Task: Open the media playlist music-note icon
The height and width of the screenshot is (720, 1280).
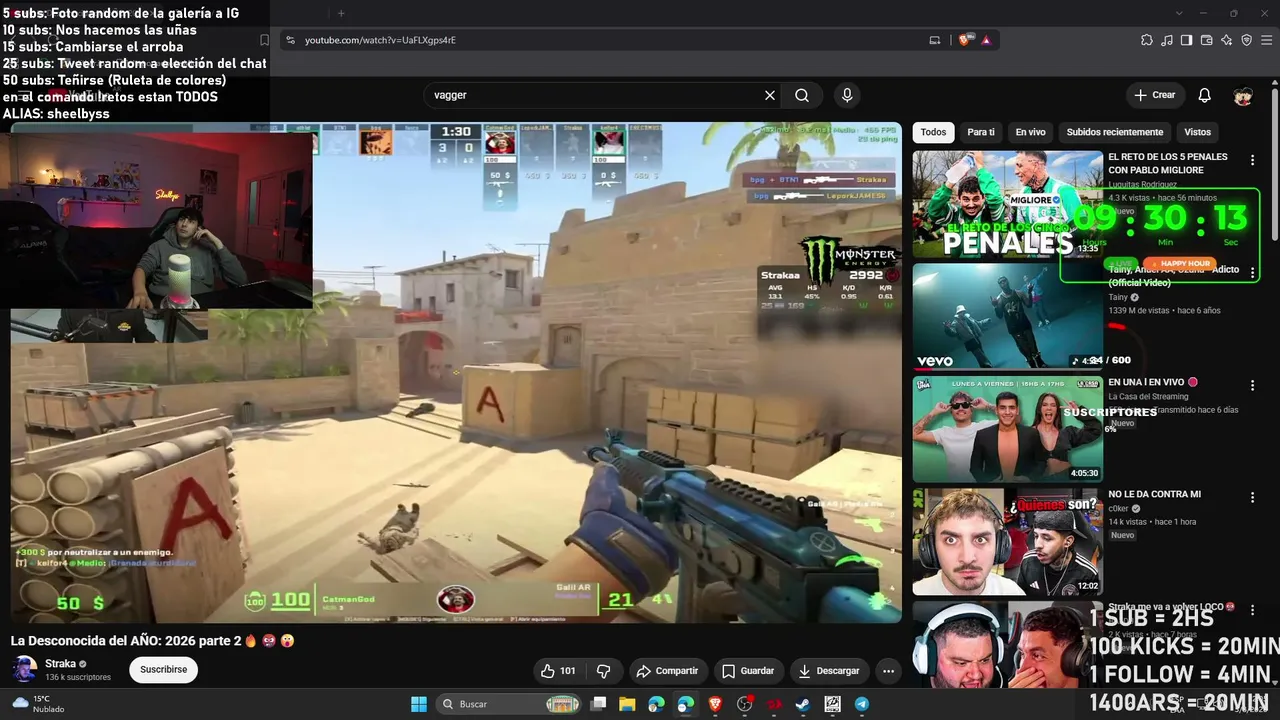Action: [1167, 40]
